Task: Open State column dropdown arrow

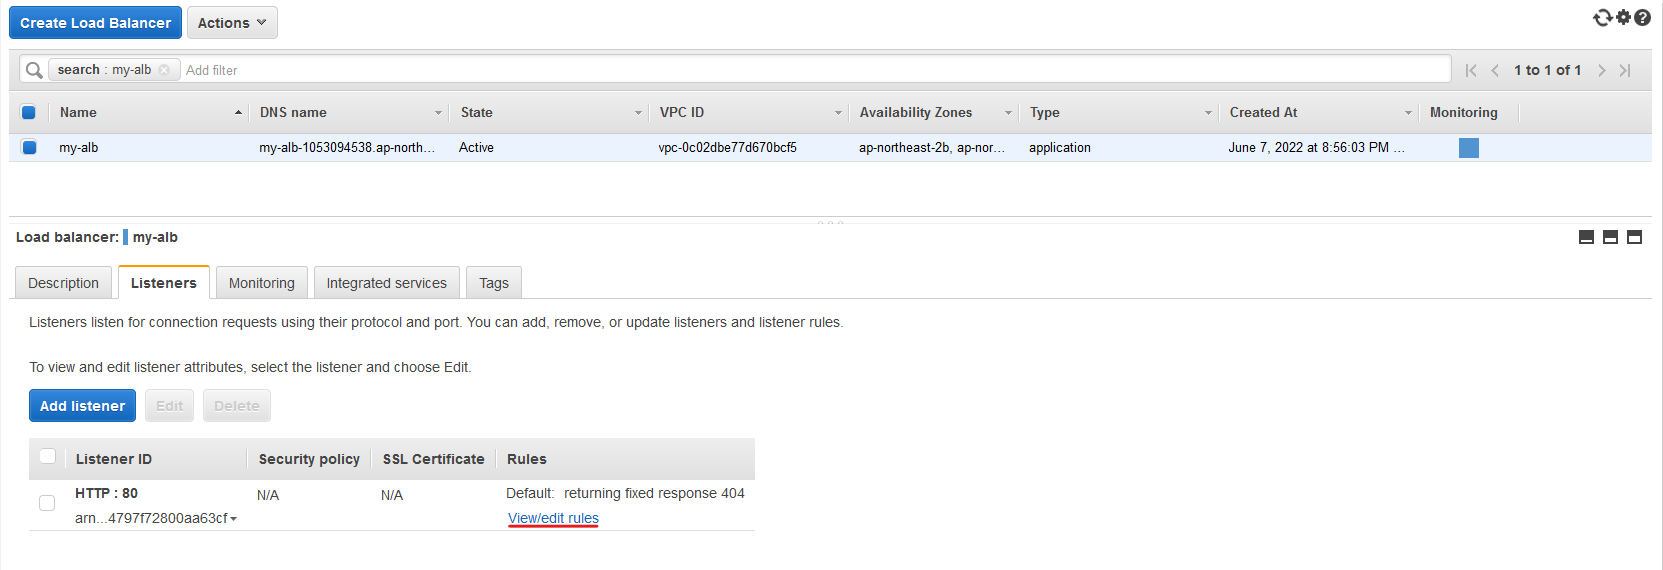Action: (x=638, y=113)
